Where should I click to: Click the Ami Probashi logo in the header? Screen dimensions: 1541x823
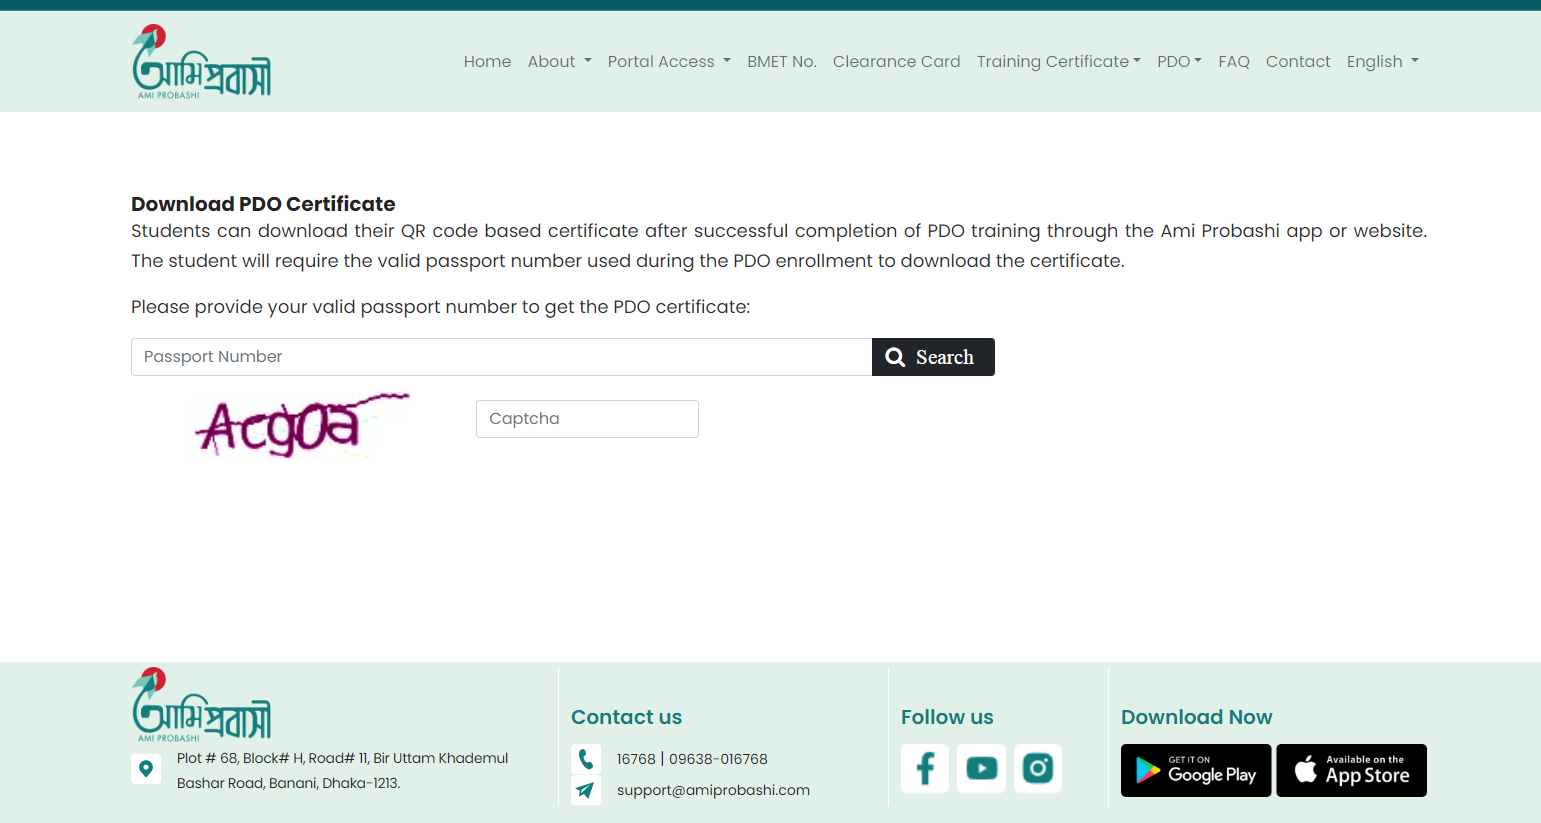(201, 60)
